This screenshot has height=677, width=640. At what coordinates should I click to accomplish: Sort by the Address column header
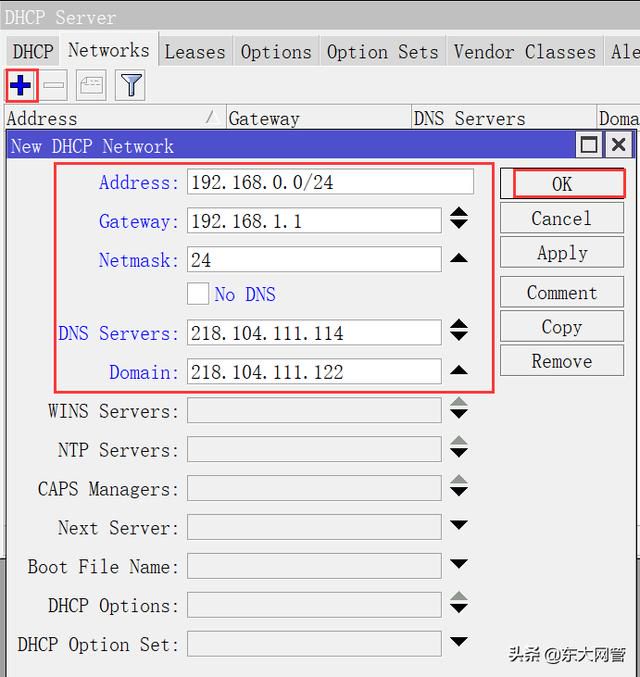[116, 118]
